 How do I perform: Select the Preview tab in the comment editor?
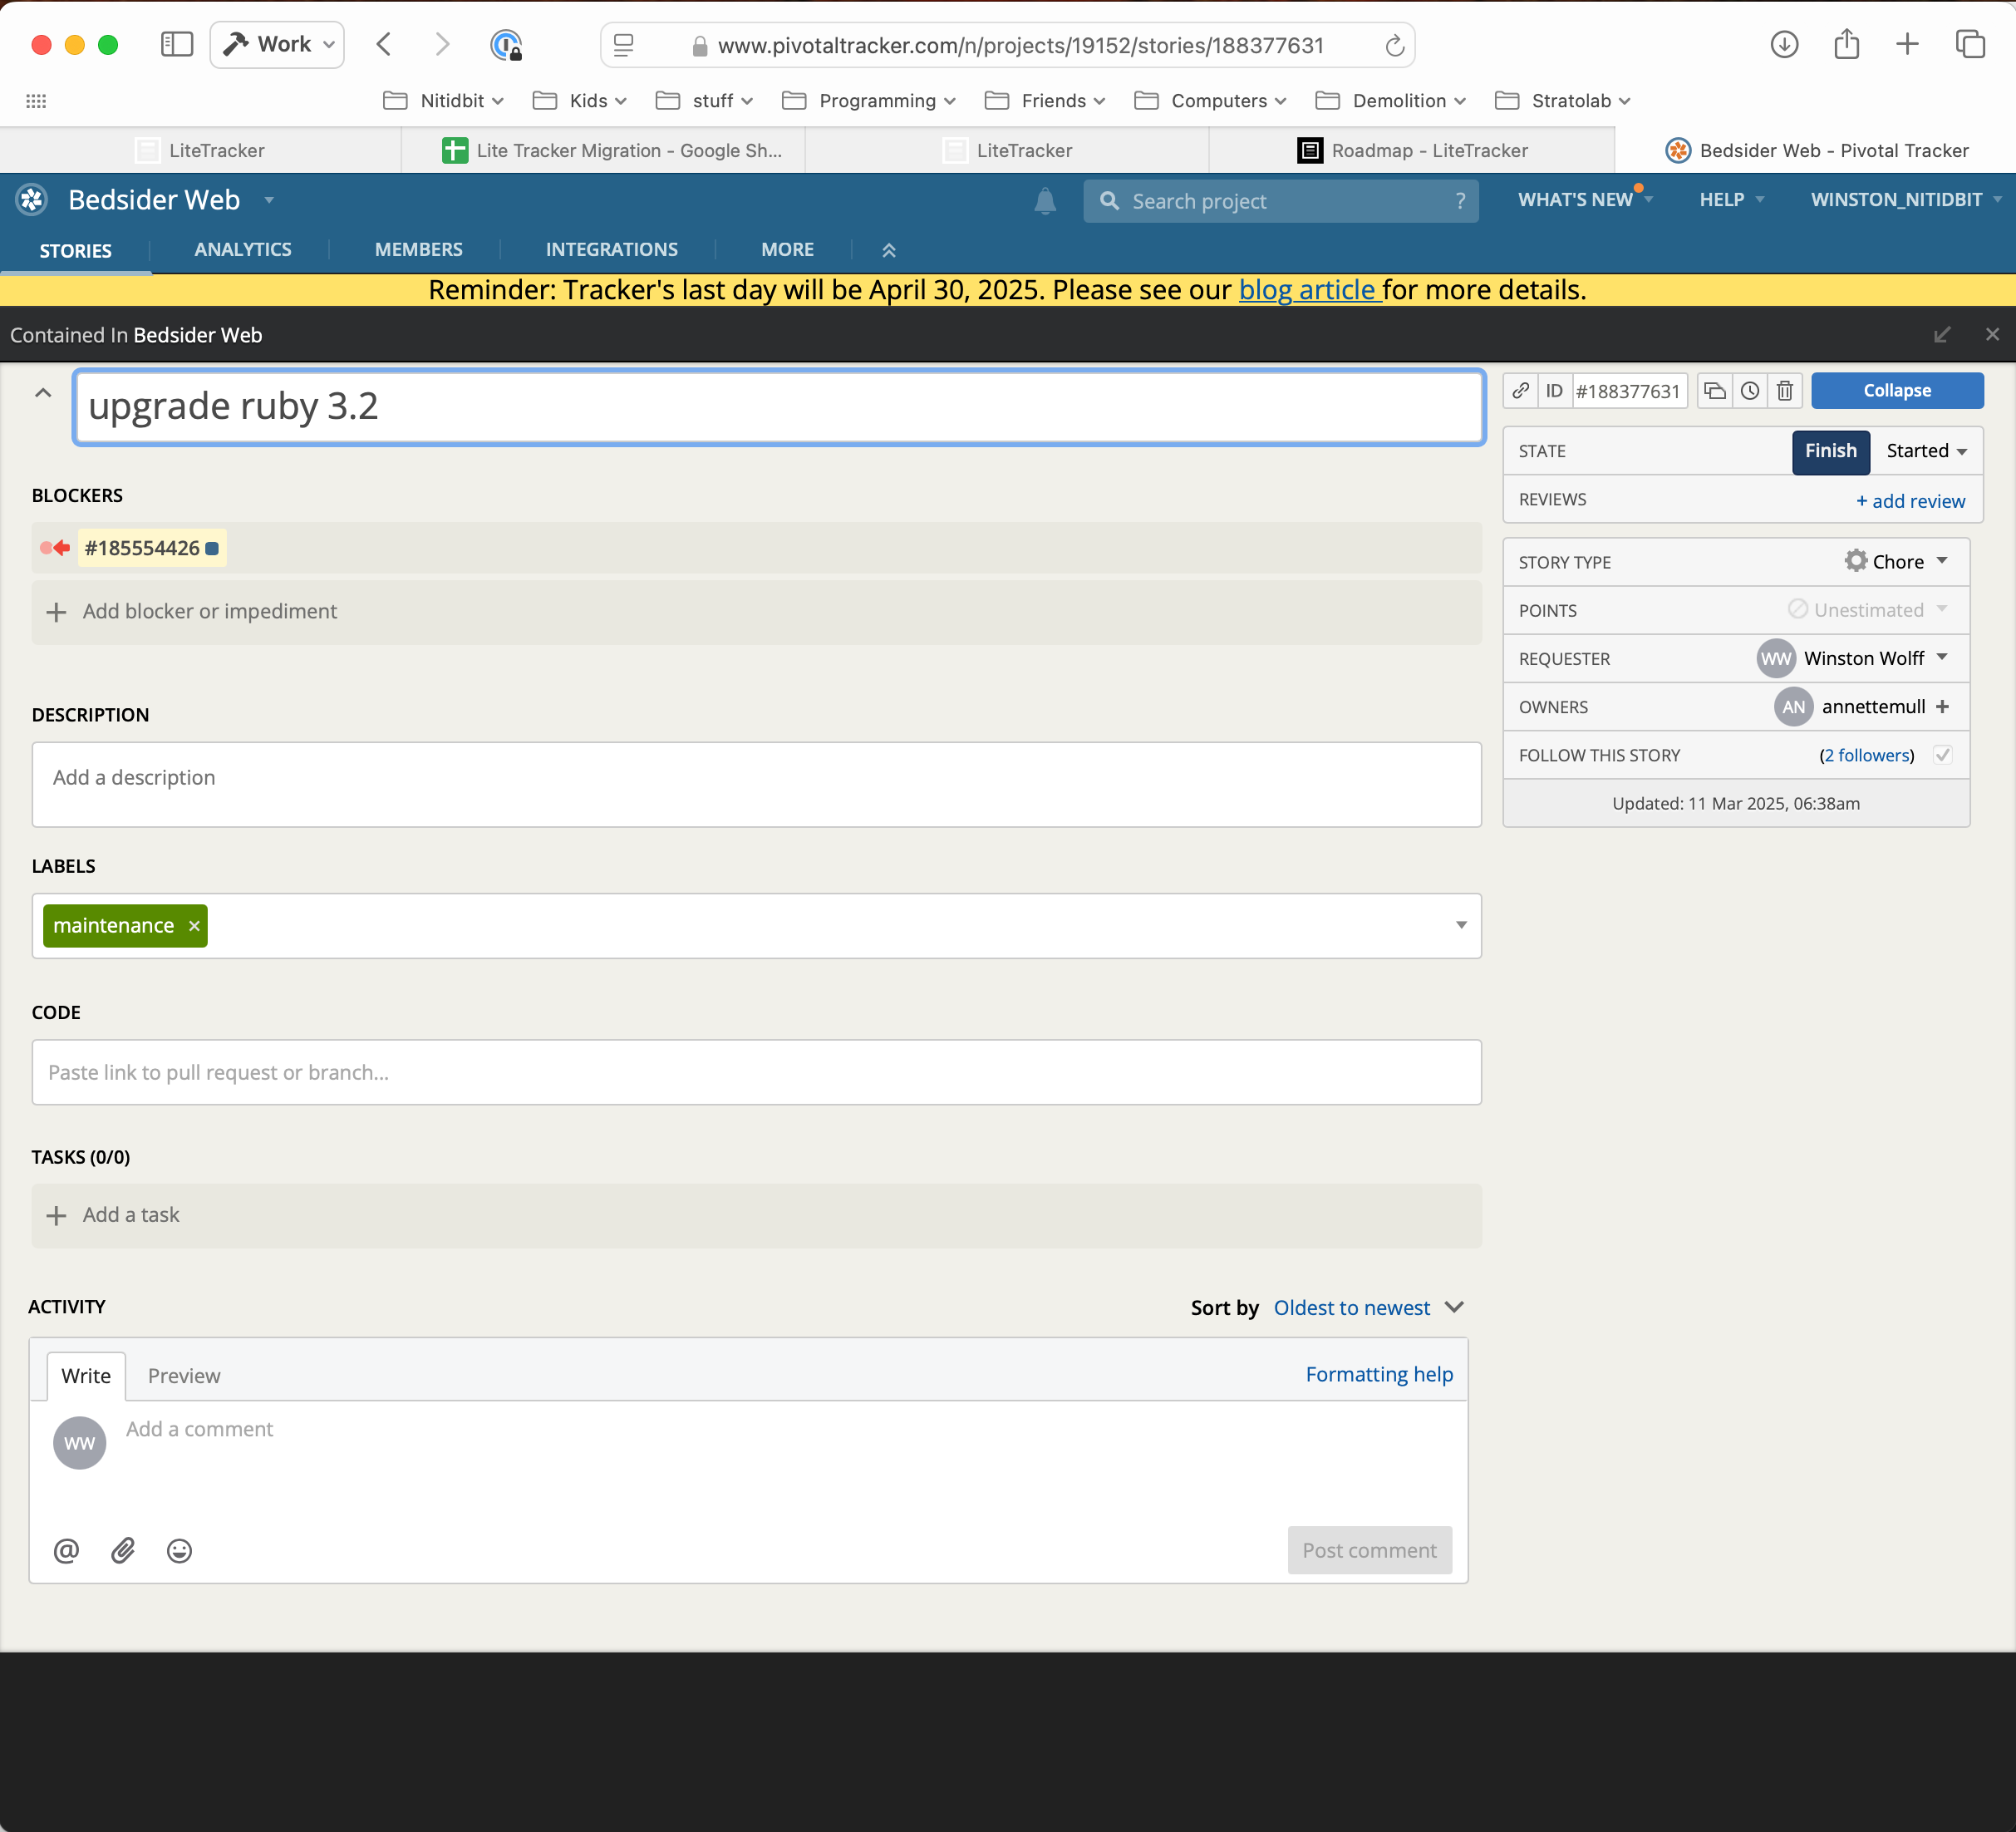(x=184, y=1376)
